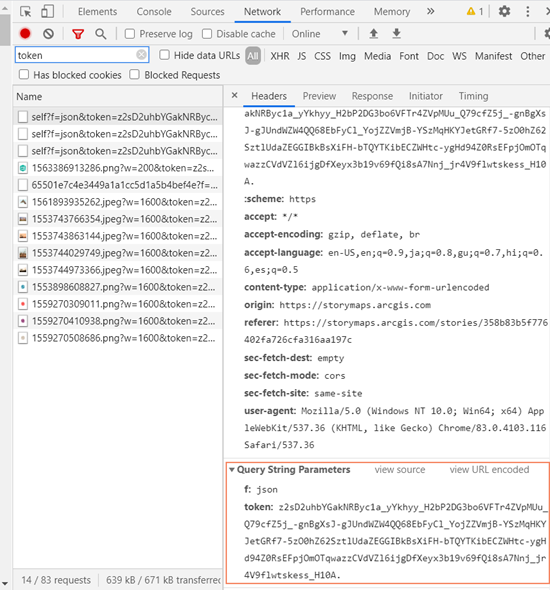
Task: Collapse the Query String Parameters section
Action: click(x=232, y=470)
